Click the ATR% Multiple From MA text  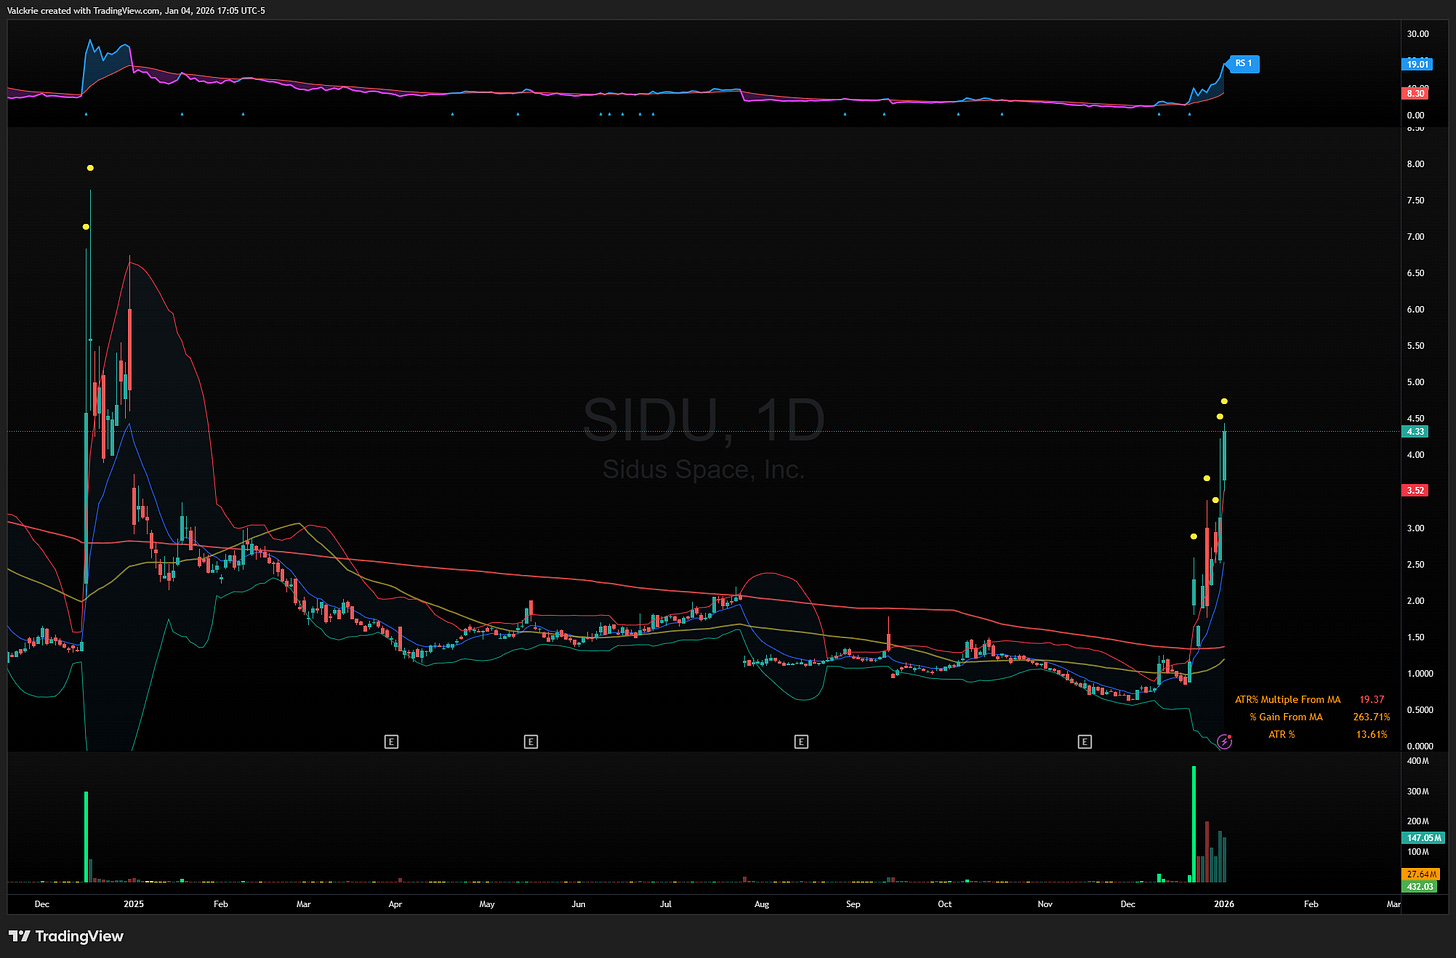point(1287,700)
